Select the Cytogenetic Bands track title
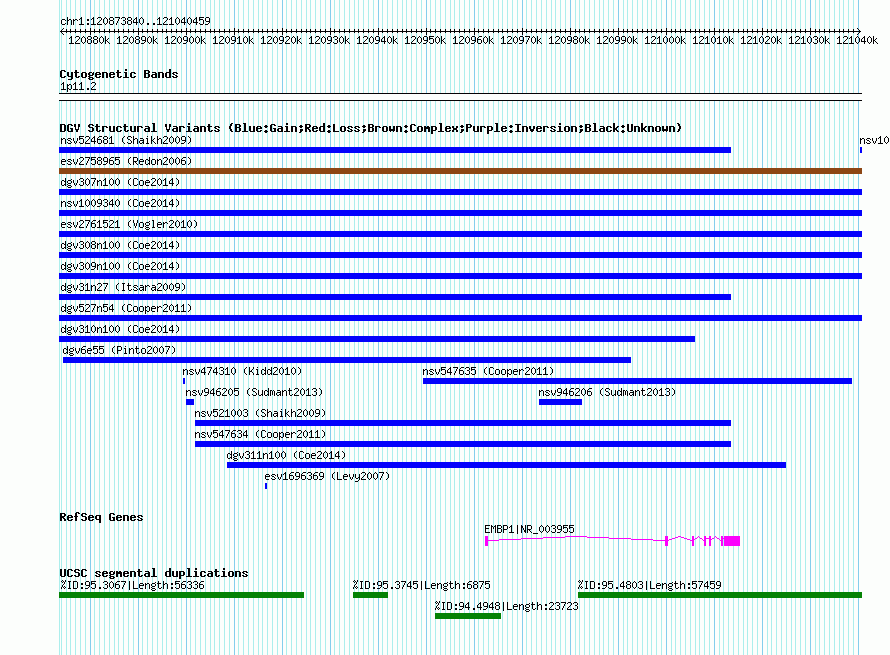Viewport: 890px width, 655px height. tap(119, 74)
